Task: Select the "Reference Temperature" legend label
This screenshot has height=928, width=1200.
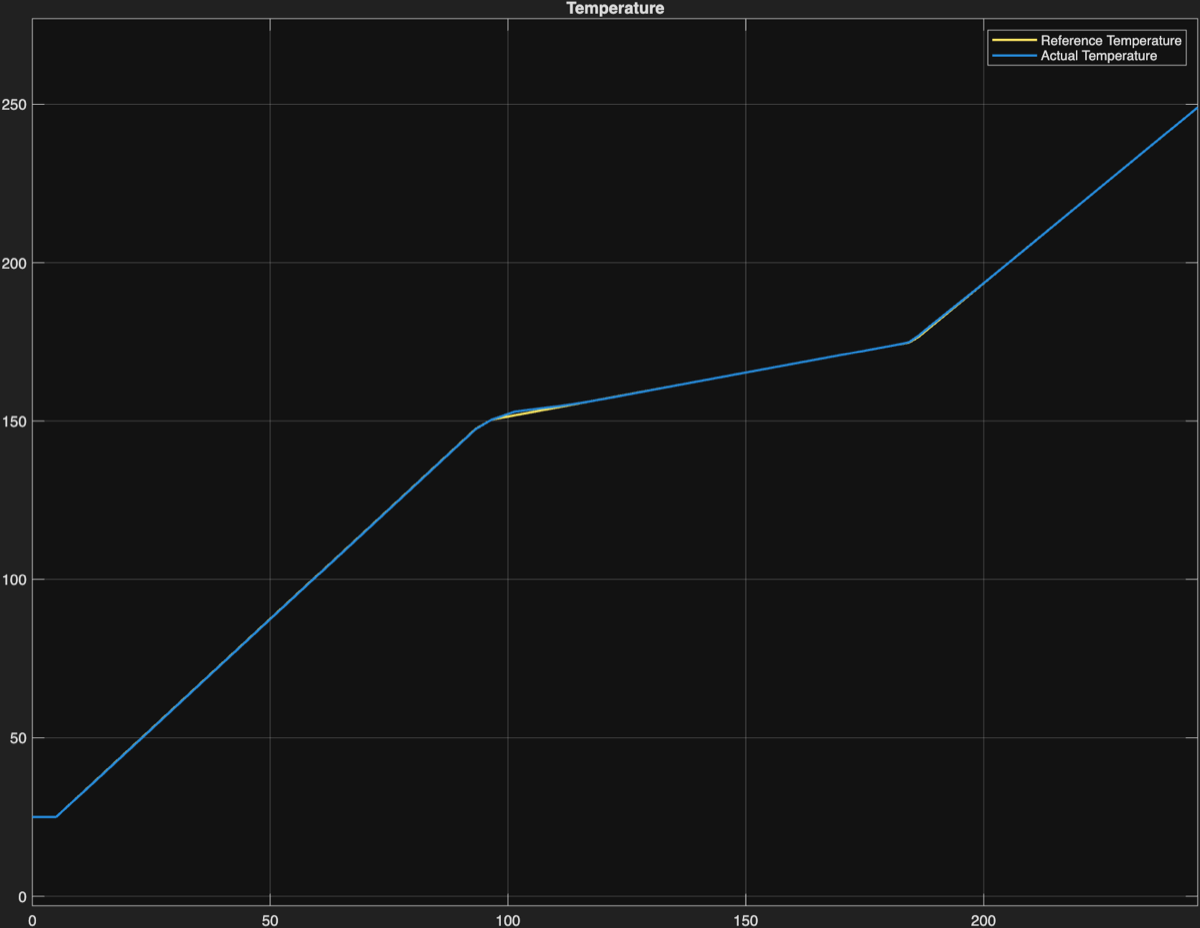Action: pyautogui.click(x=1112, y=41)
